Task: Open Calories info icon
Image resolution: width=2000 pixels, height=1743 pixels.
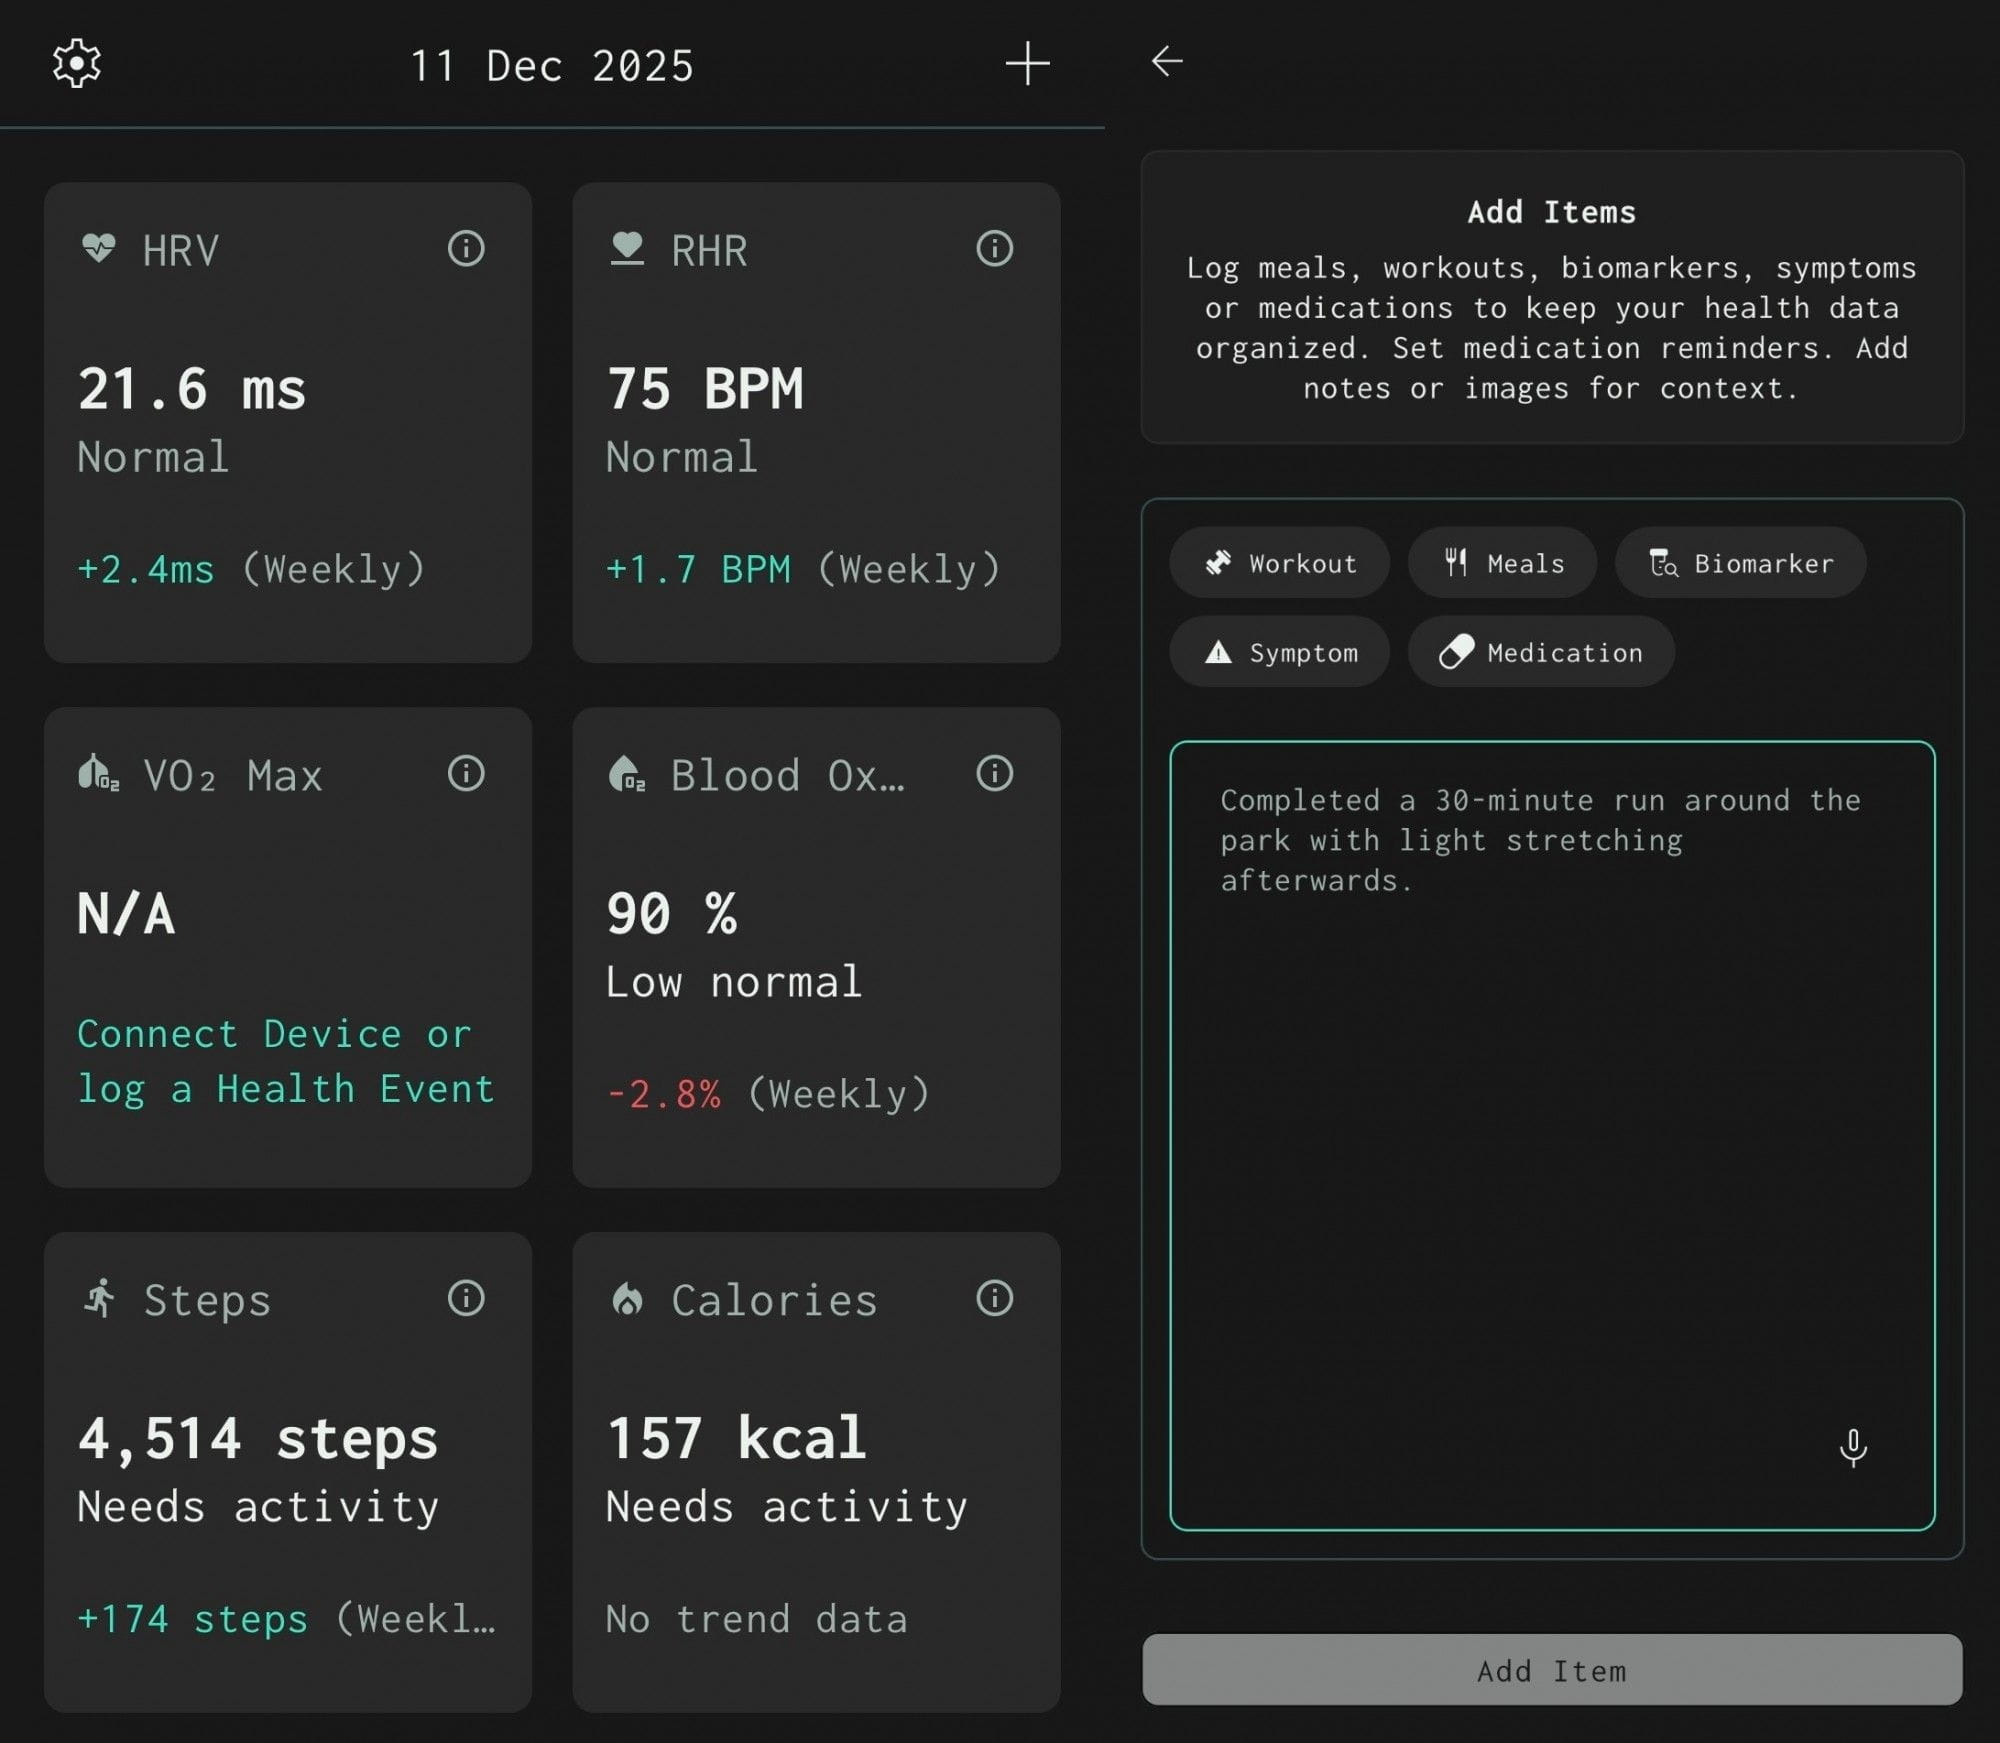Action: click(x=994, y=1298)
